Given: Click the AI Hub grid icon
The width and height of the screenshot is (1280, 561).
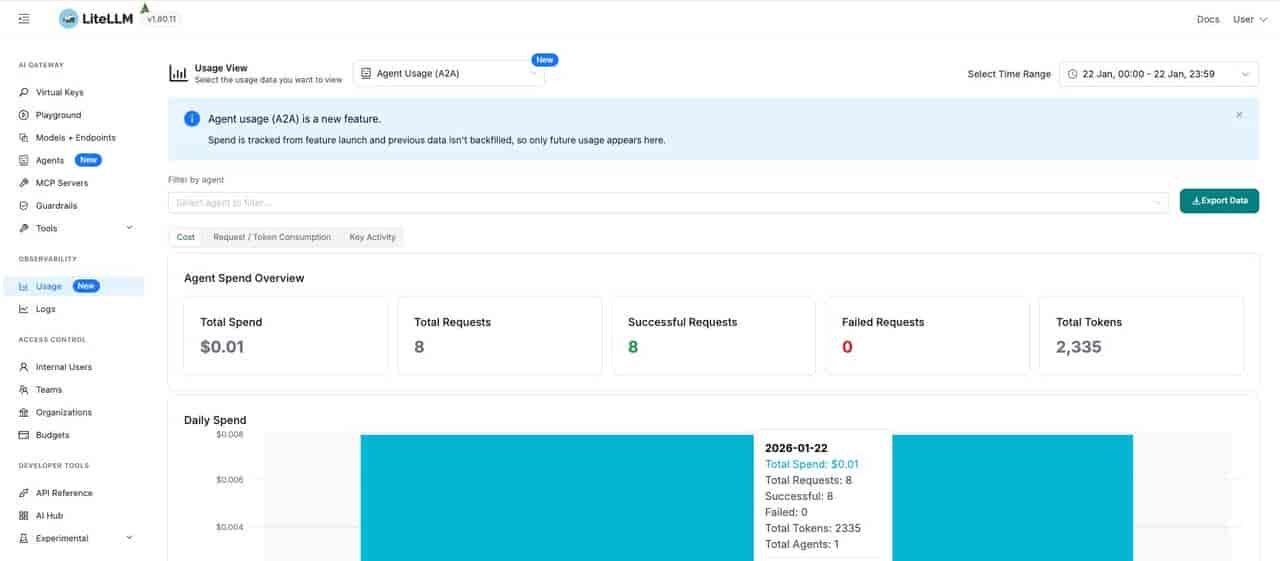Looking at the screenshot, I should [24, 516].
